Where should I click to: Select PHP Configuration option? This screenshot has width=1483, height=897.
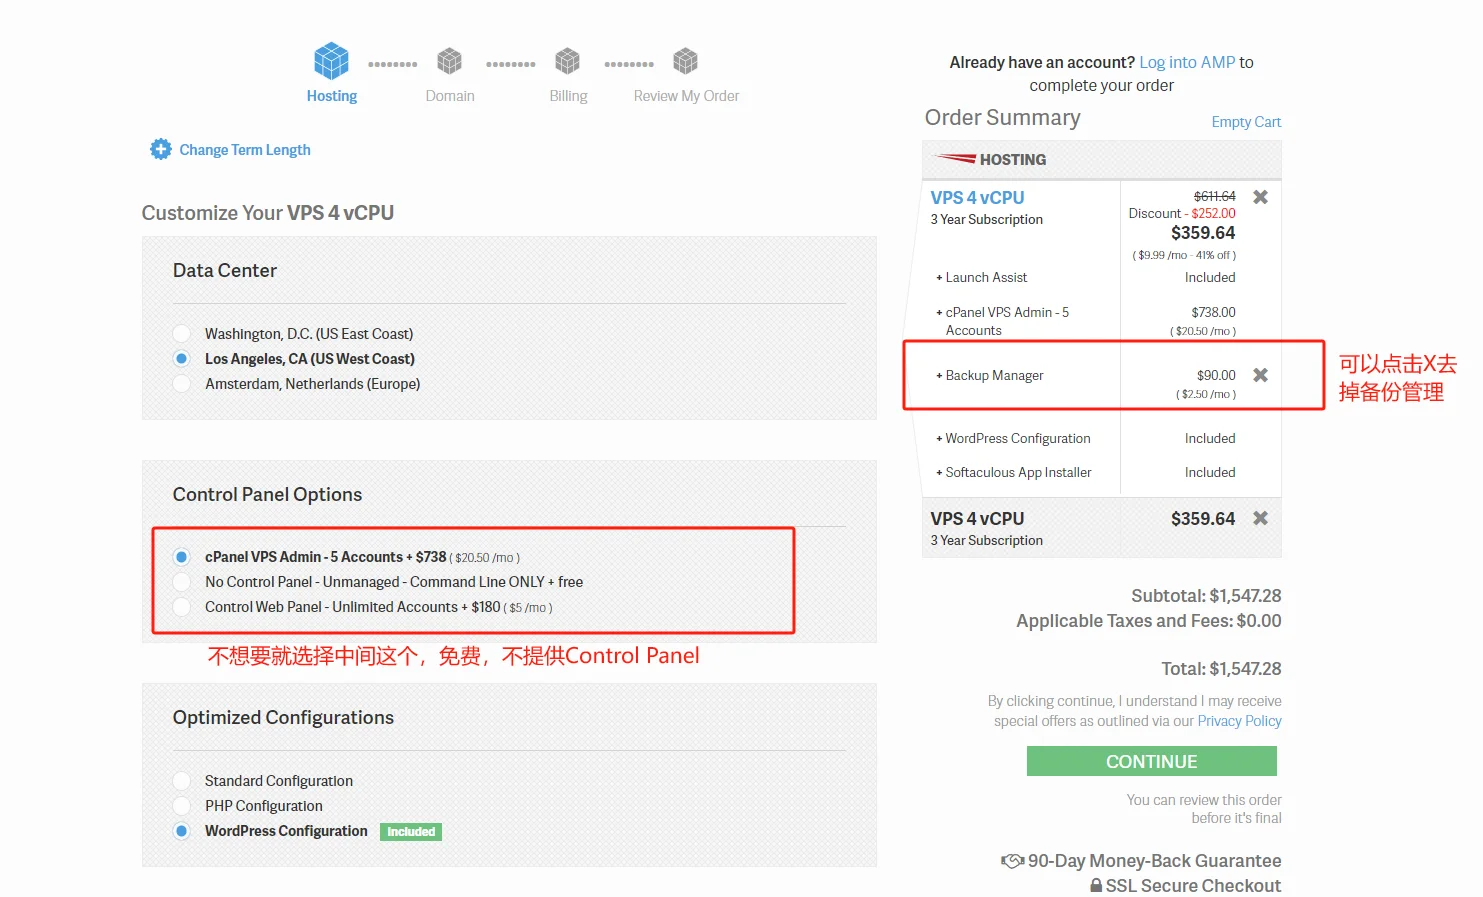tap(181, 806)
